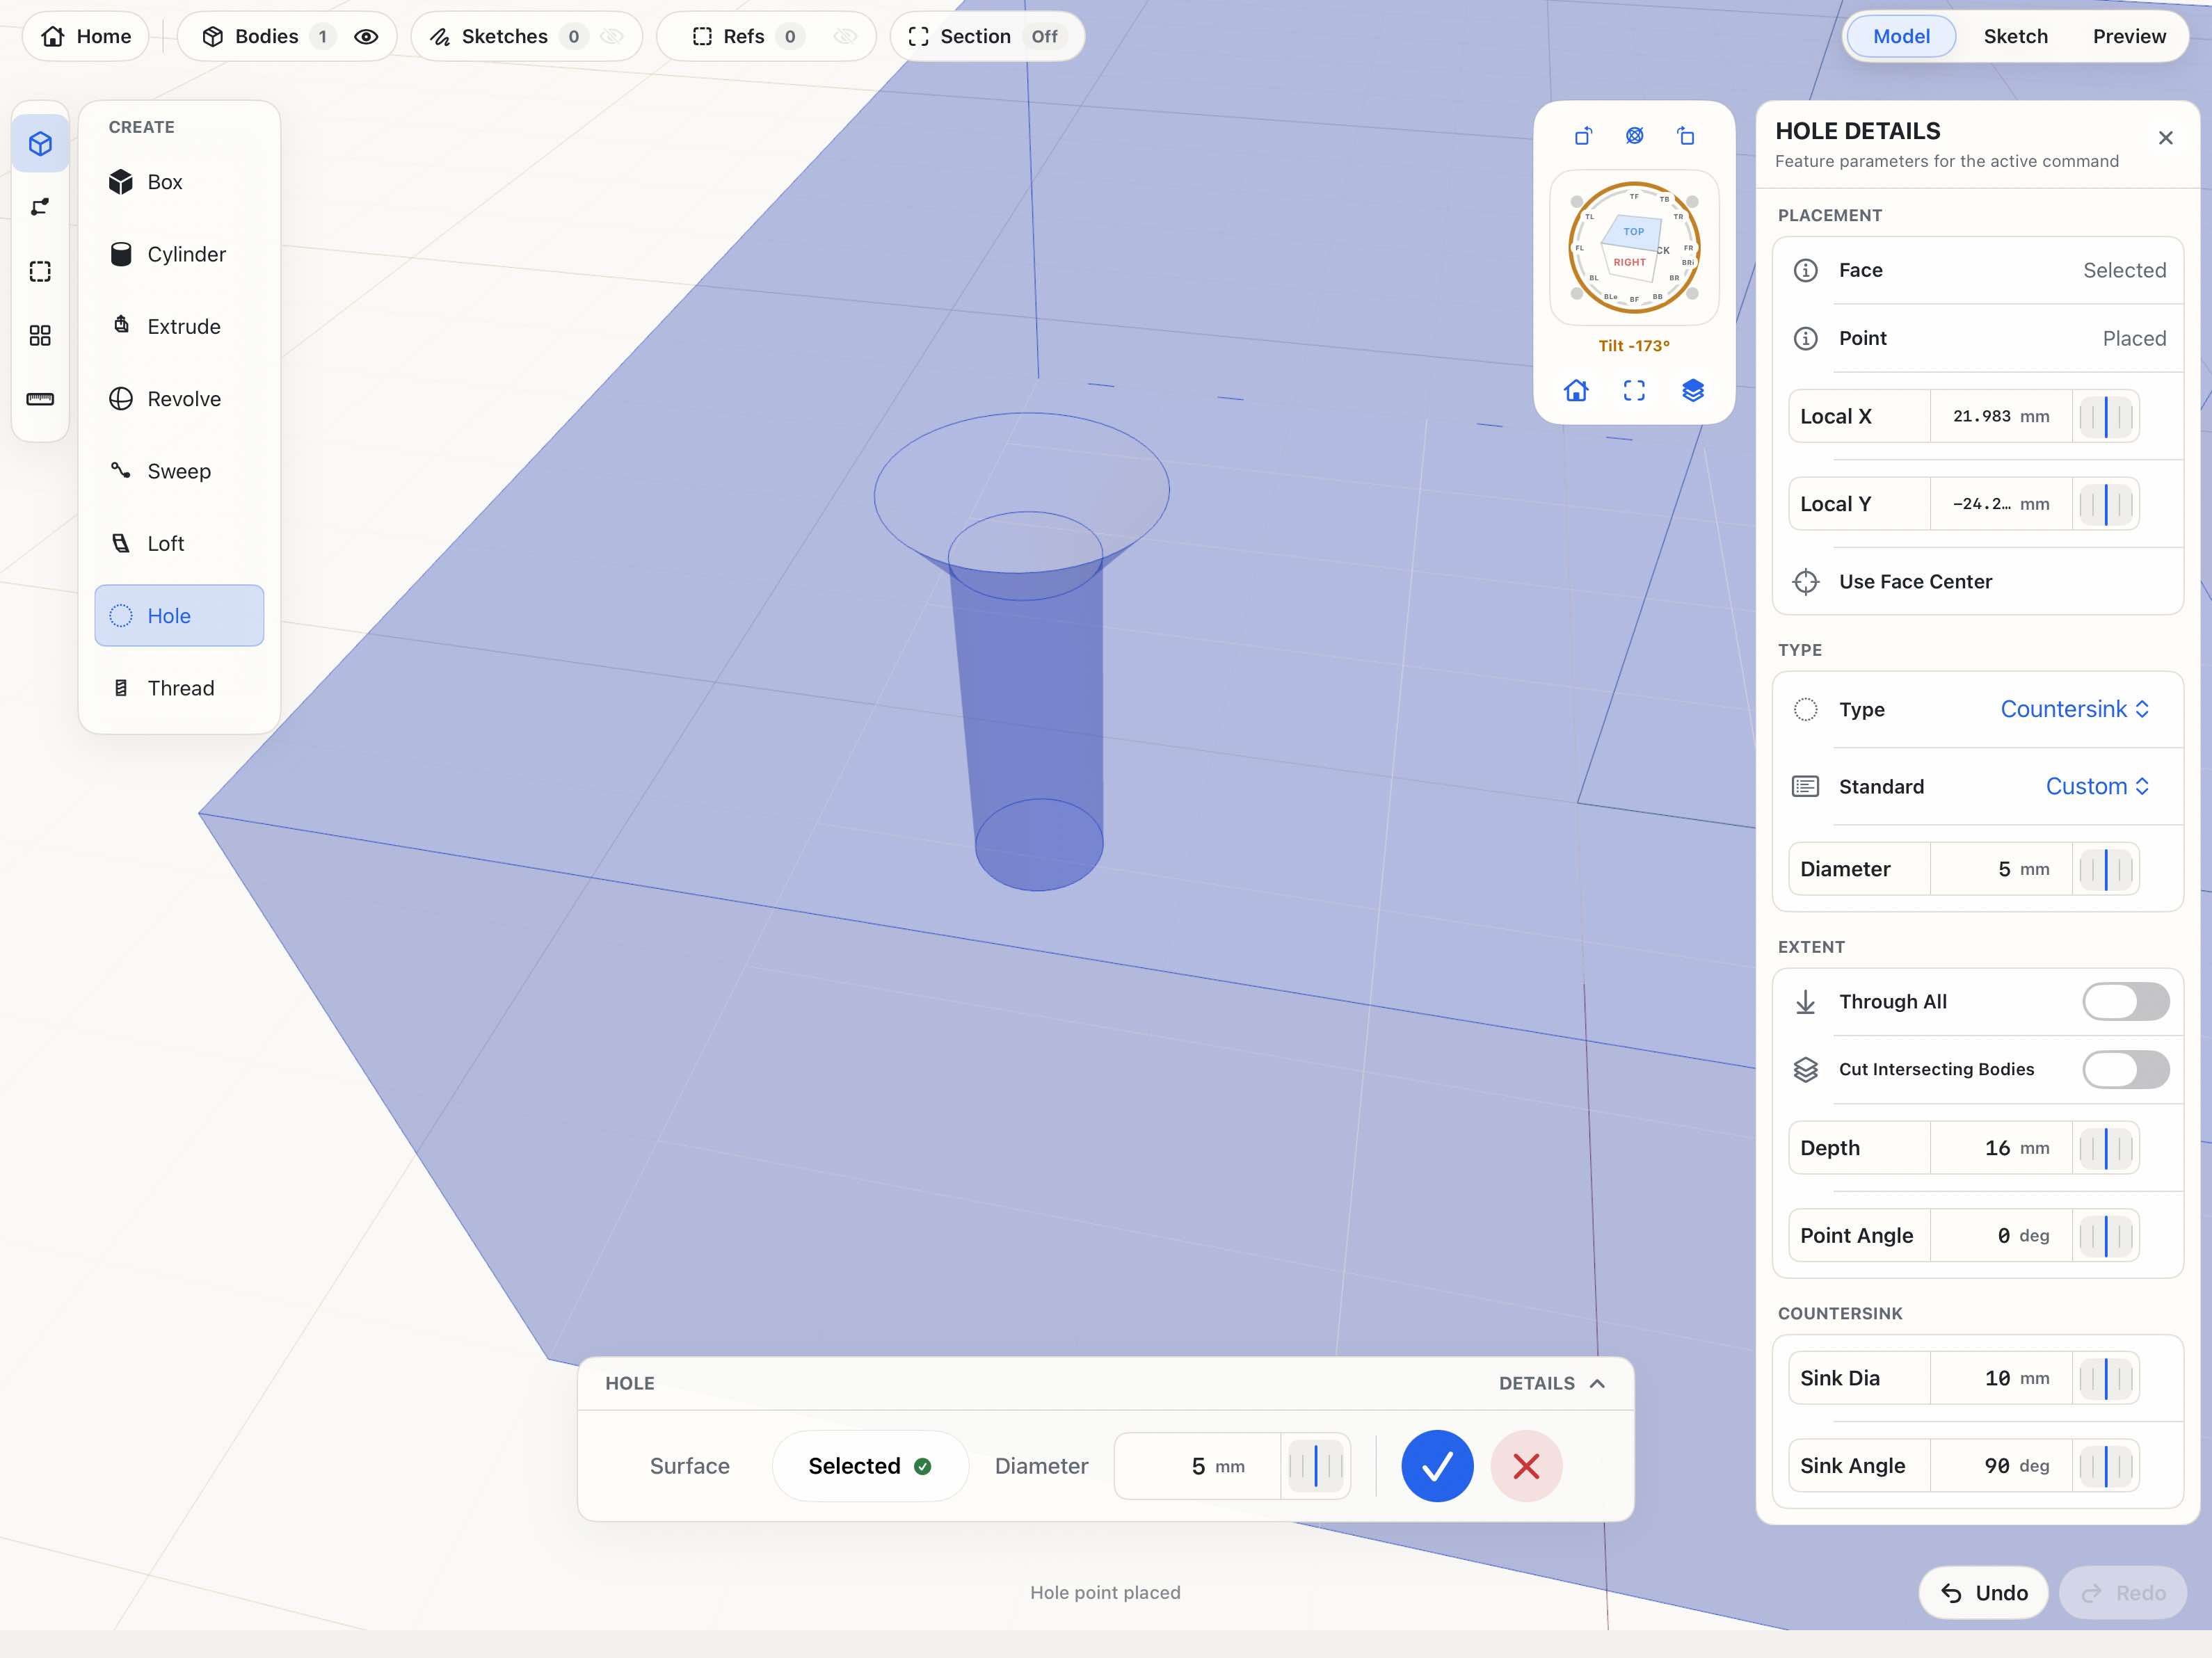Turn on the Through All switch
Image resolution: width=2212 pixels, height=1658 pixels.
(x=2126, y=1002)
